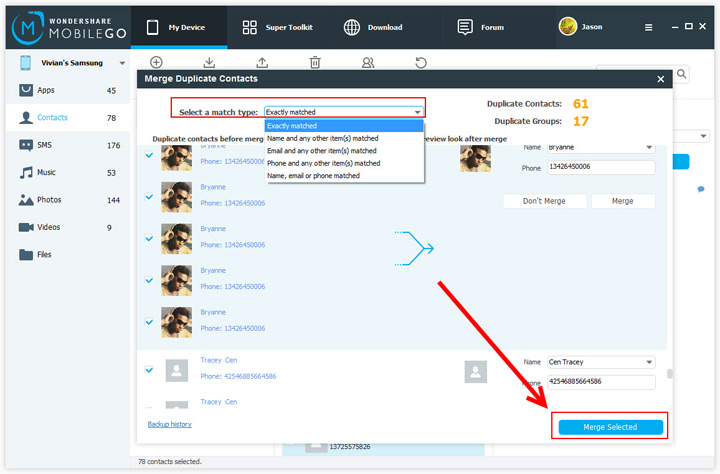
Task: Uncheck the fourth Bryanne contact checkbox
Action: (x=149, y=280)
